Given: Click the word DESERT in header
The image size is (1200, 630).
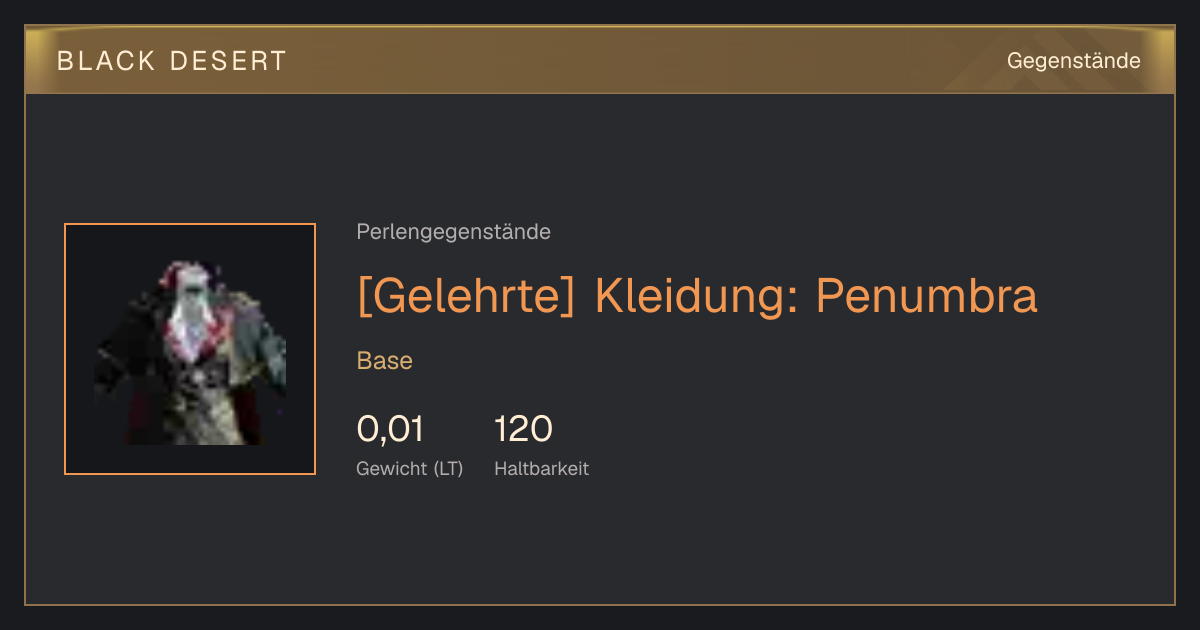Looking at the screenshot, I should coord(228,61).
